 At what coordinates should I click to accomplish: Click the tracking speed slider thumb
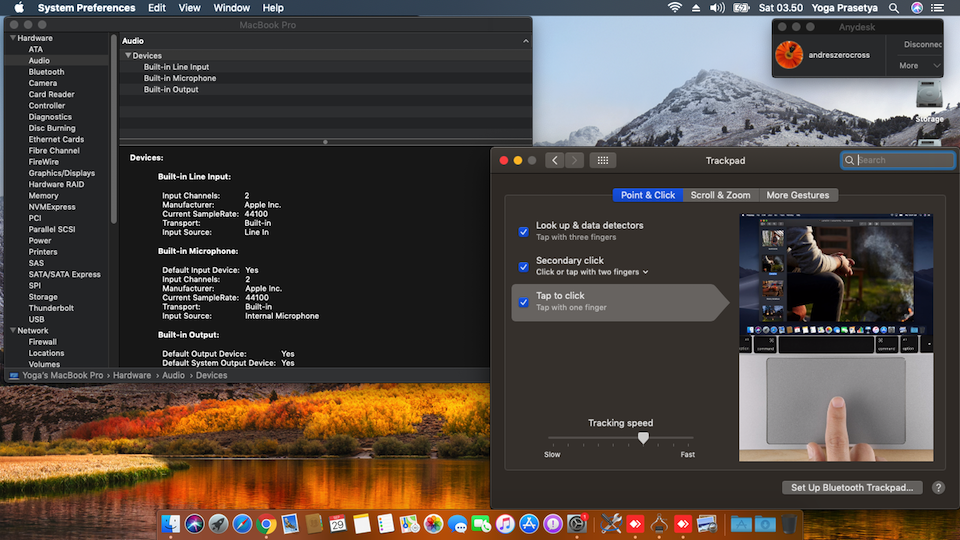coord(643,438)
